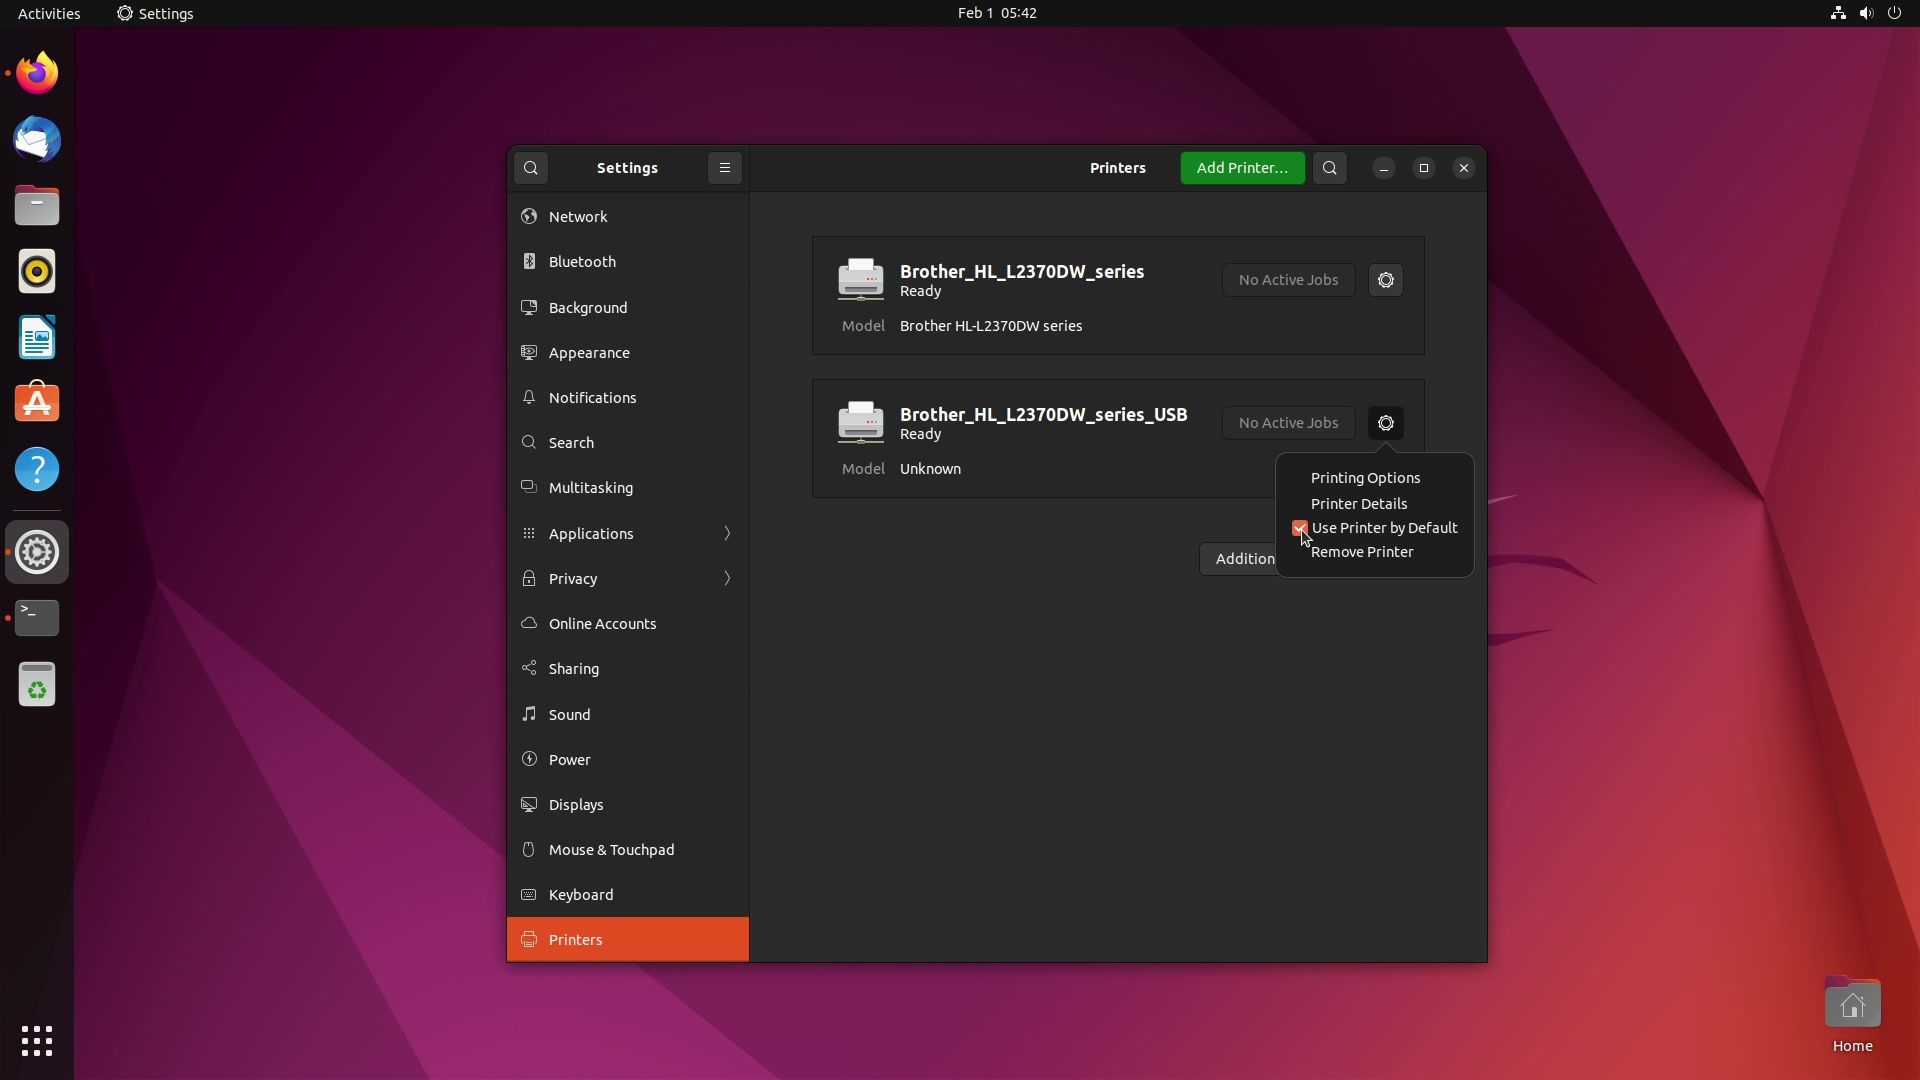The width and height of the screenshot is (1920, 1080).
Task: Select Printers in the sidebar
Action: coord(628,940)
